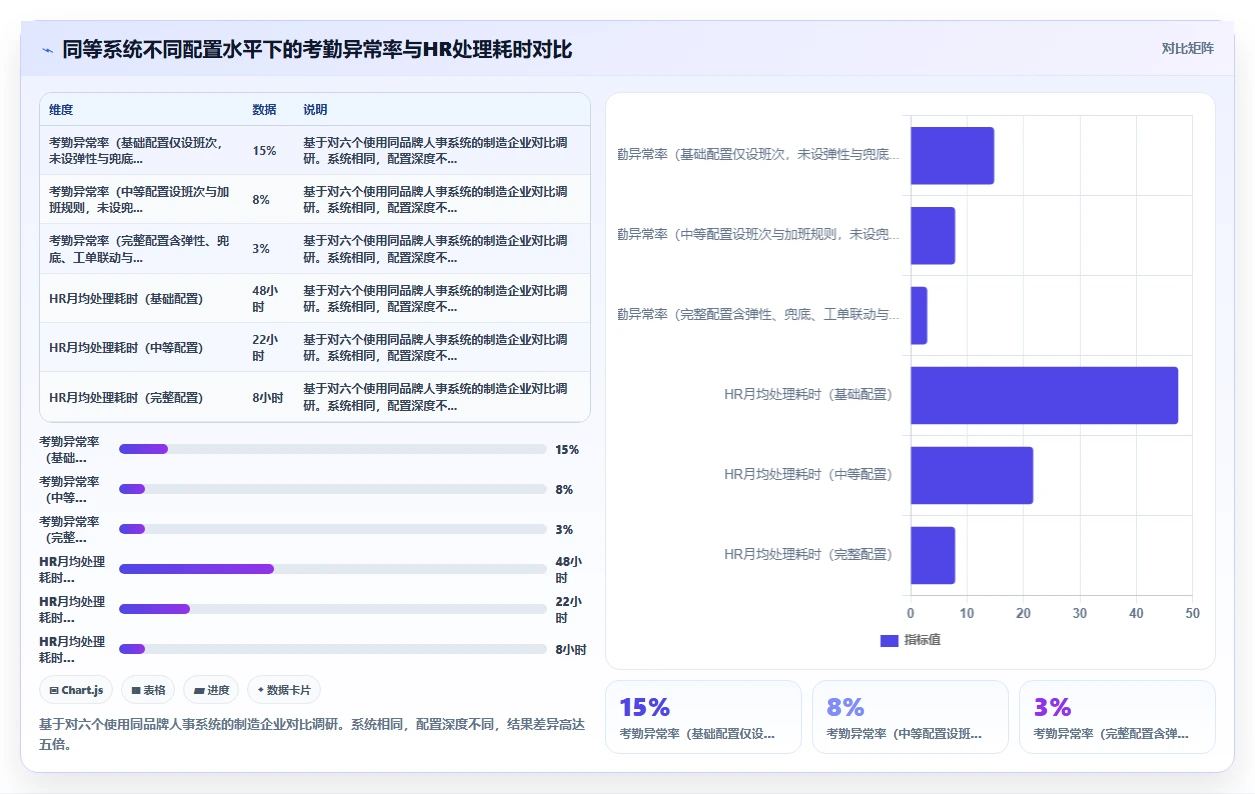Click the 8% progress bar
This screenshot has width=1255, height=794.
(332, 489)
